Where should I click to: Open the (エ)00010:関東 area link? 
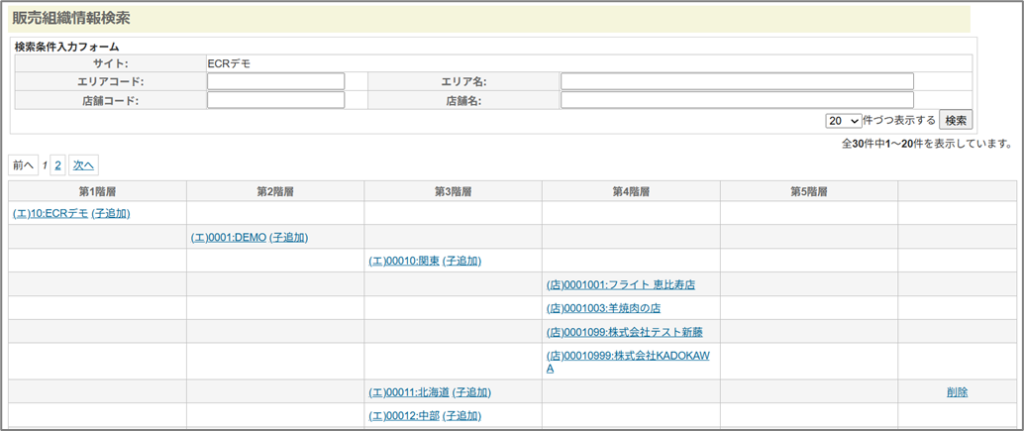coord(404,261)
